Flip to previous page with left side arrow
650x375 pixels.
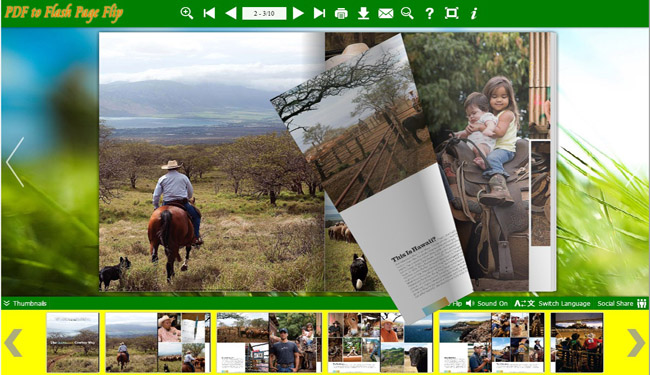tap(15, 162)
